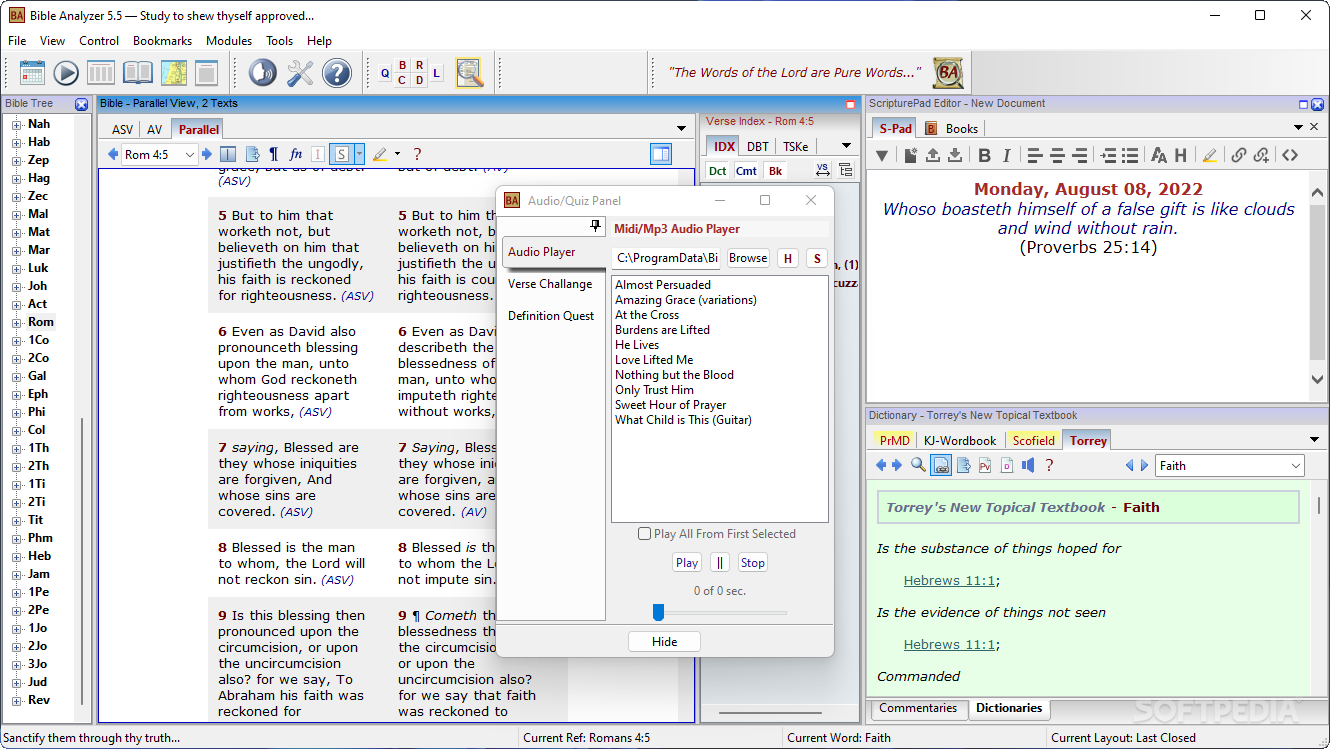Click the upload arrow icon in ScripturePad
The image size is (1330, 749).
coord(933,155)
